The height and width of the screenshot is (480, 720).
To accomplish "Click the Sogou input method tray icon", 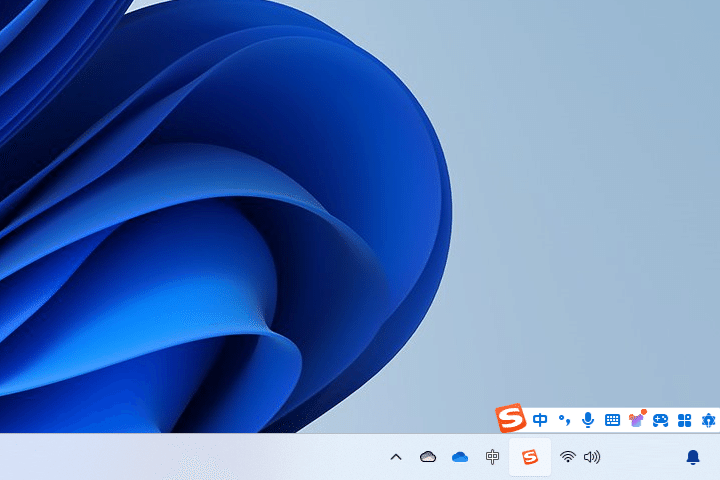I will tap(530, 457).
